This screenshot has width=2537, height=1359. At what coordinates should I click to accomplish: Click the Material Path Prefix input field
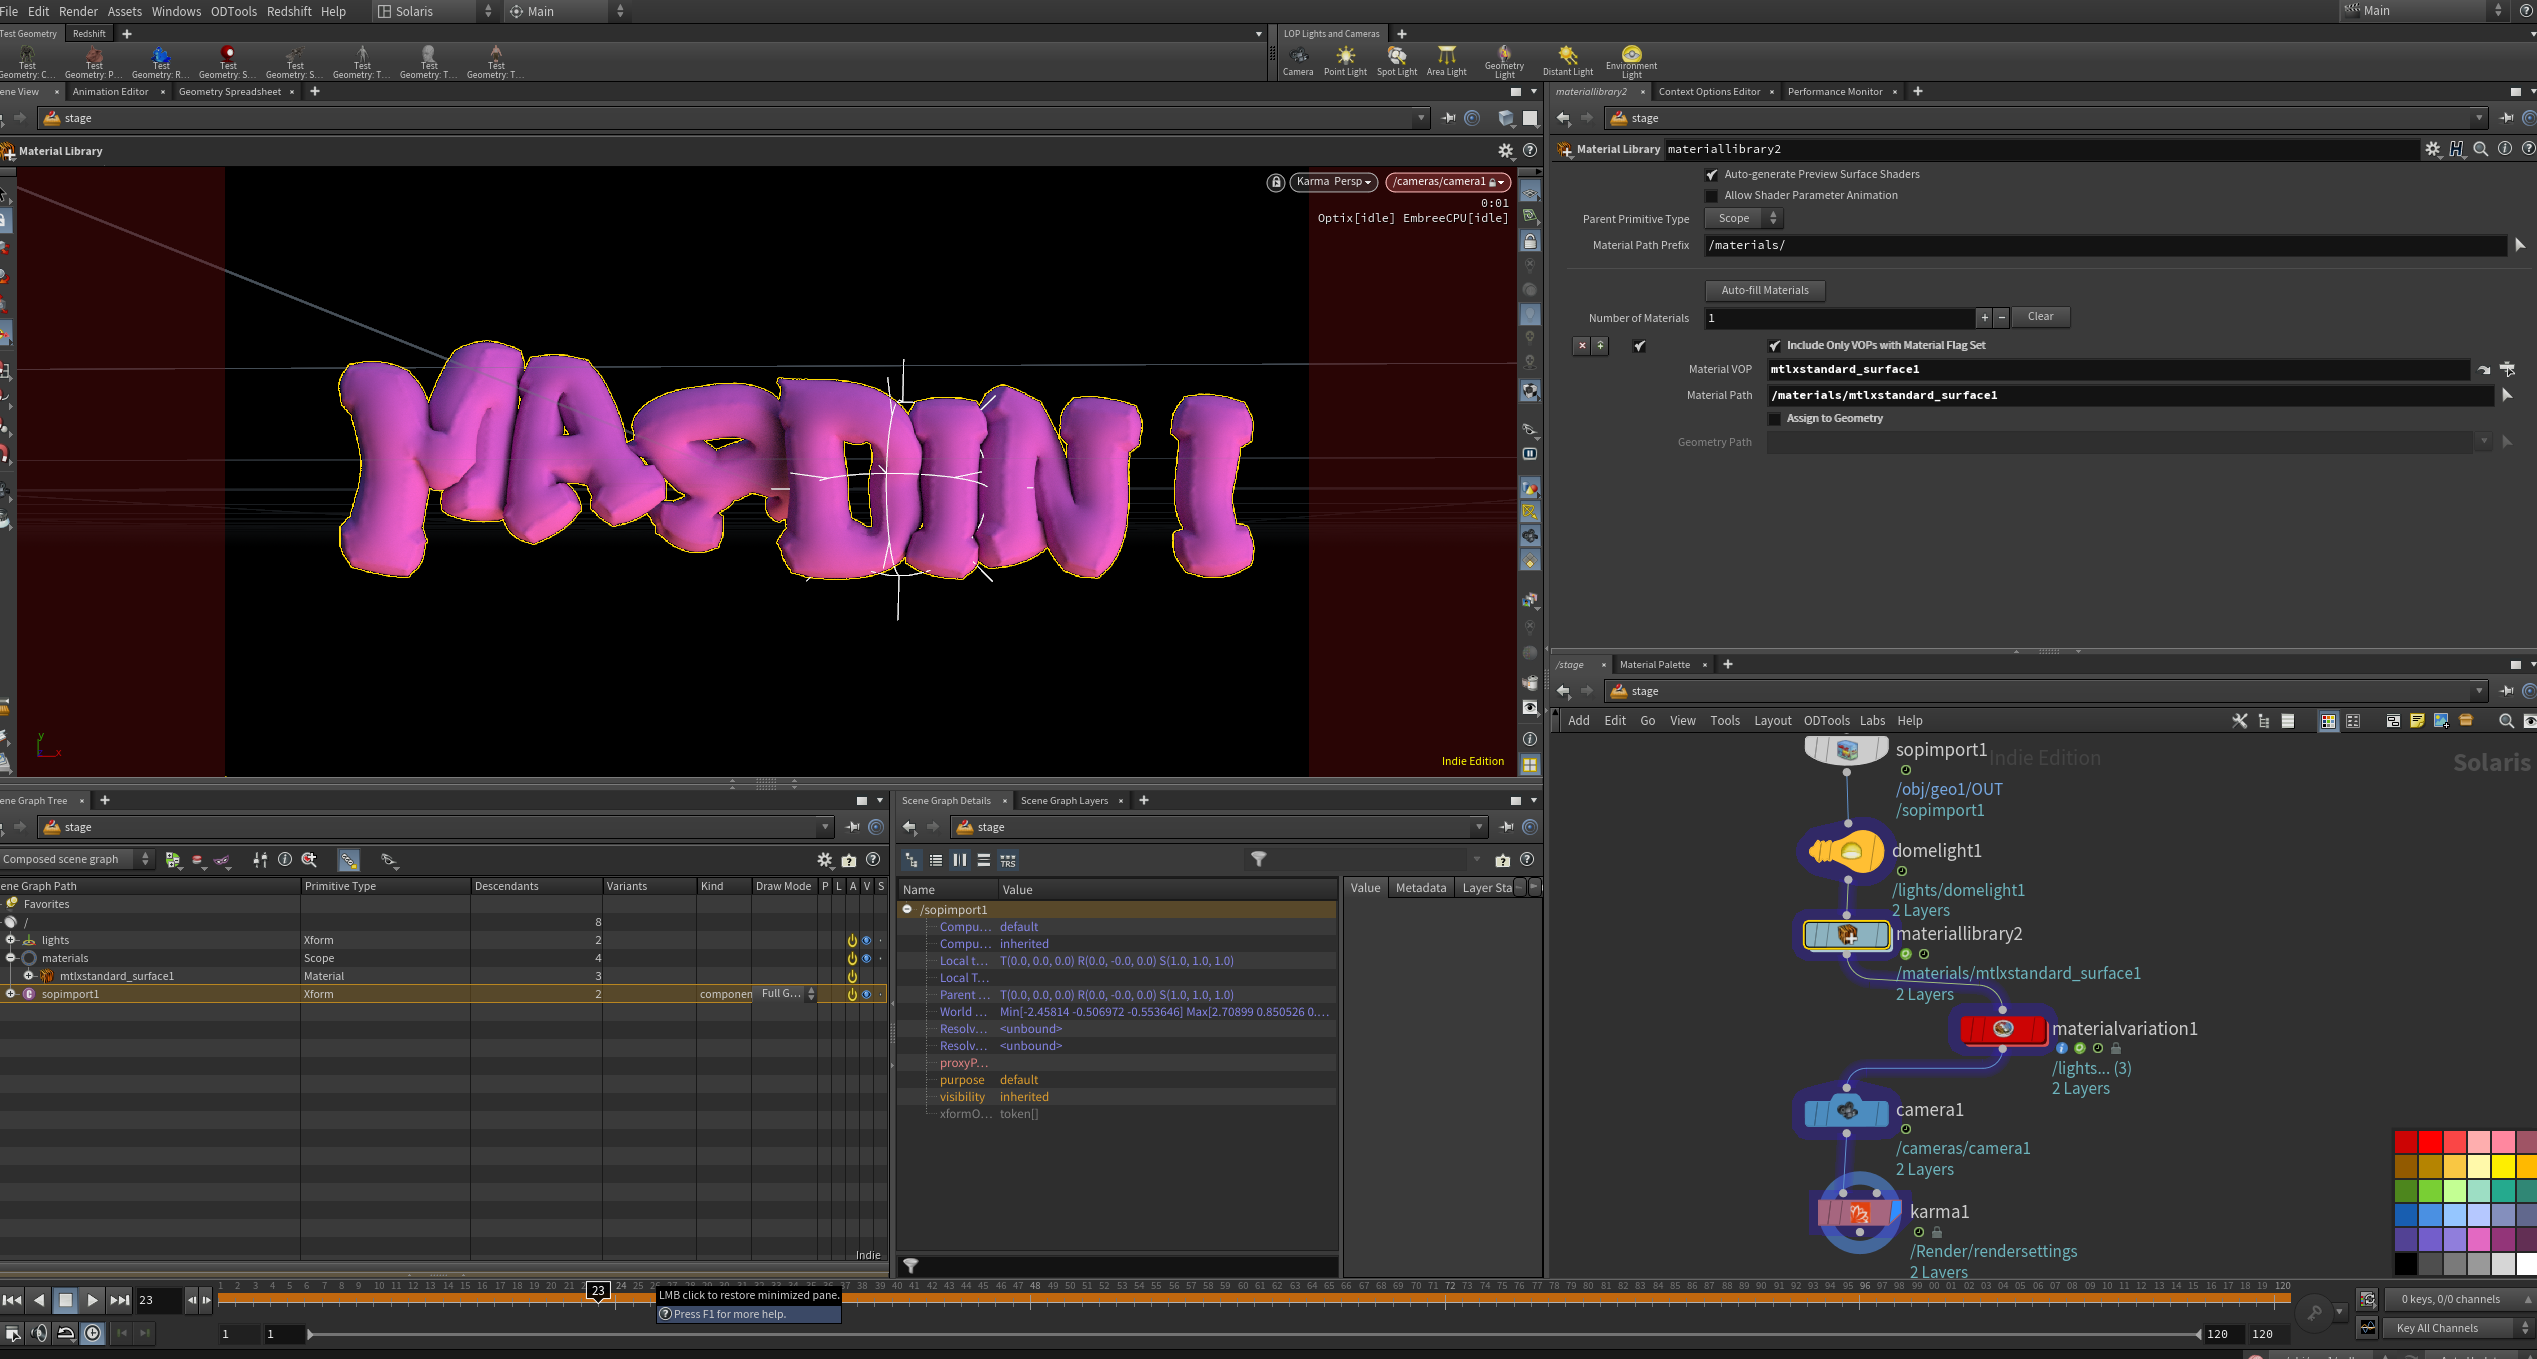(2105, 246)
